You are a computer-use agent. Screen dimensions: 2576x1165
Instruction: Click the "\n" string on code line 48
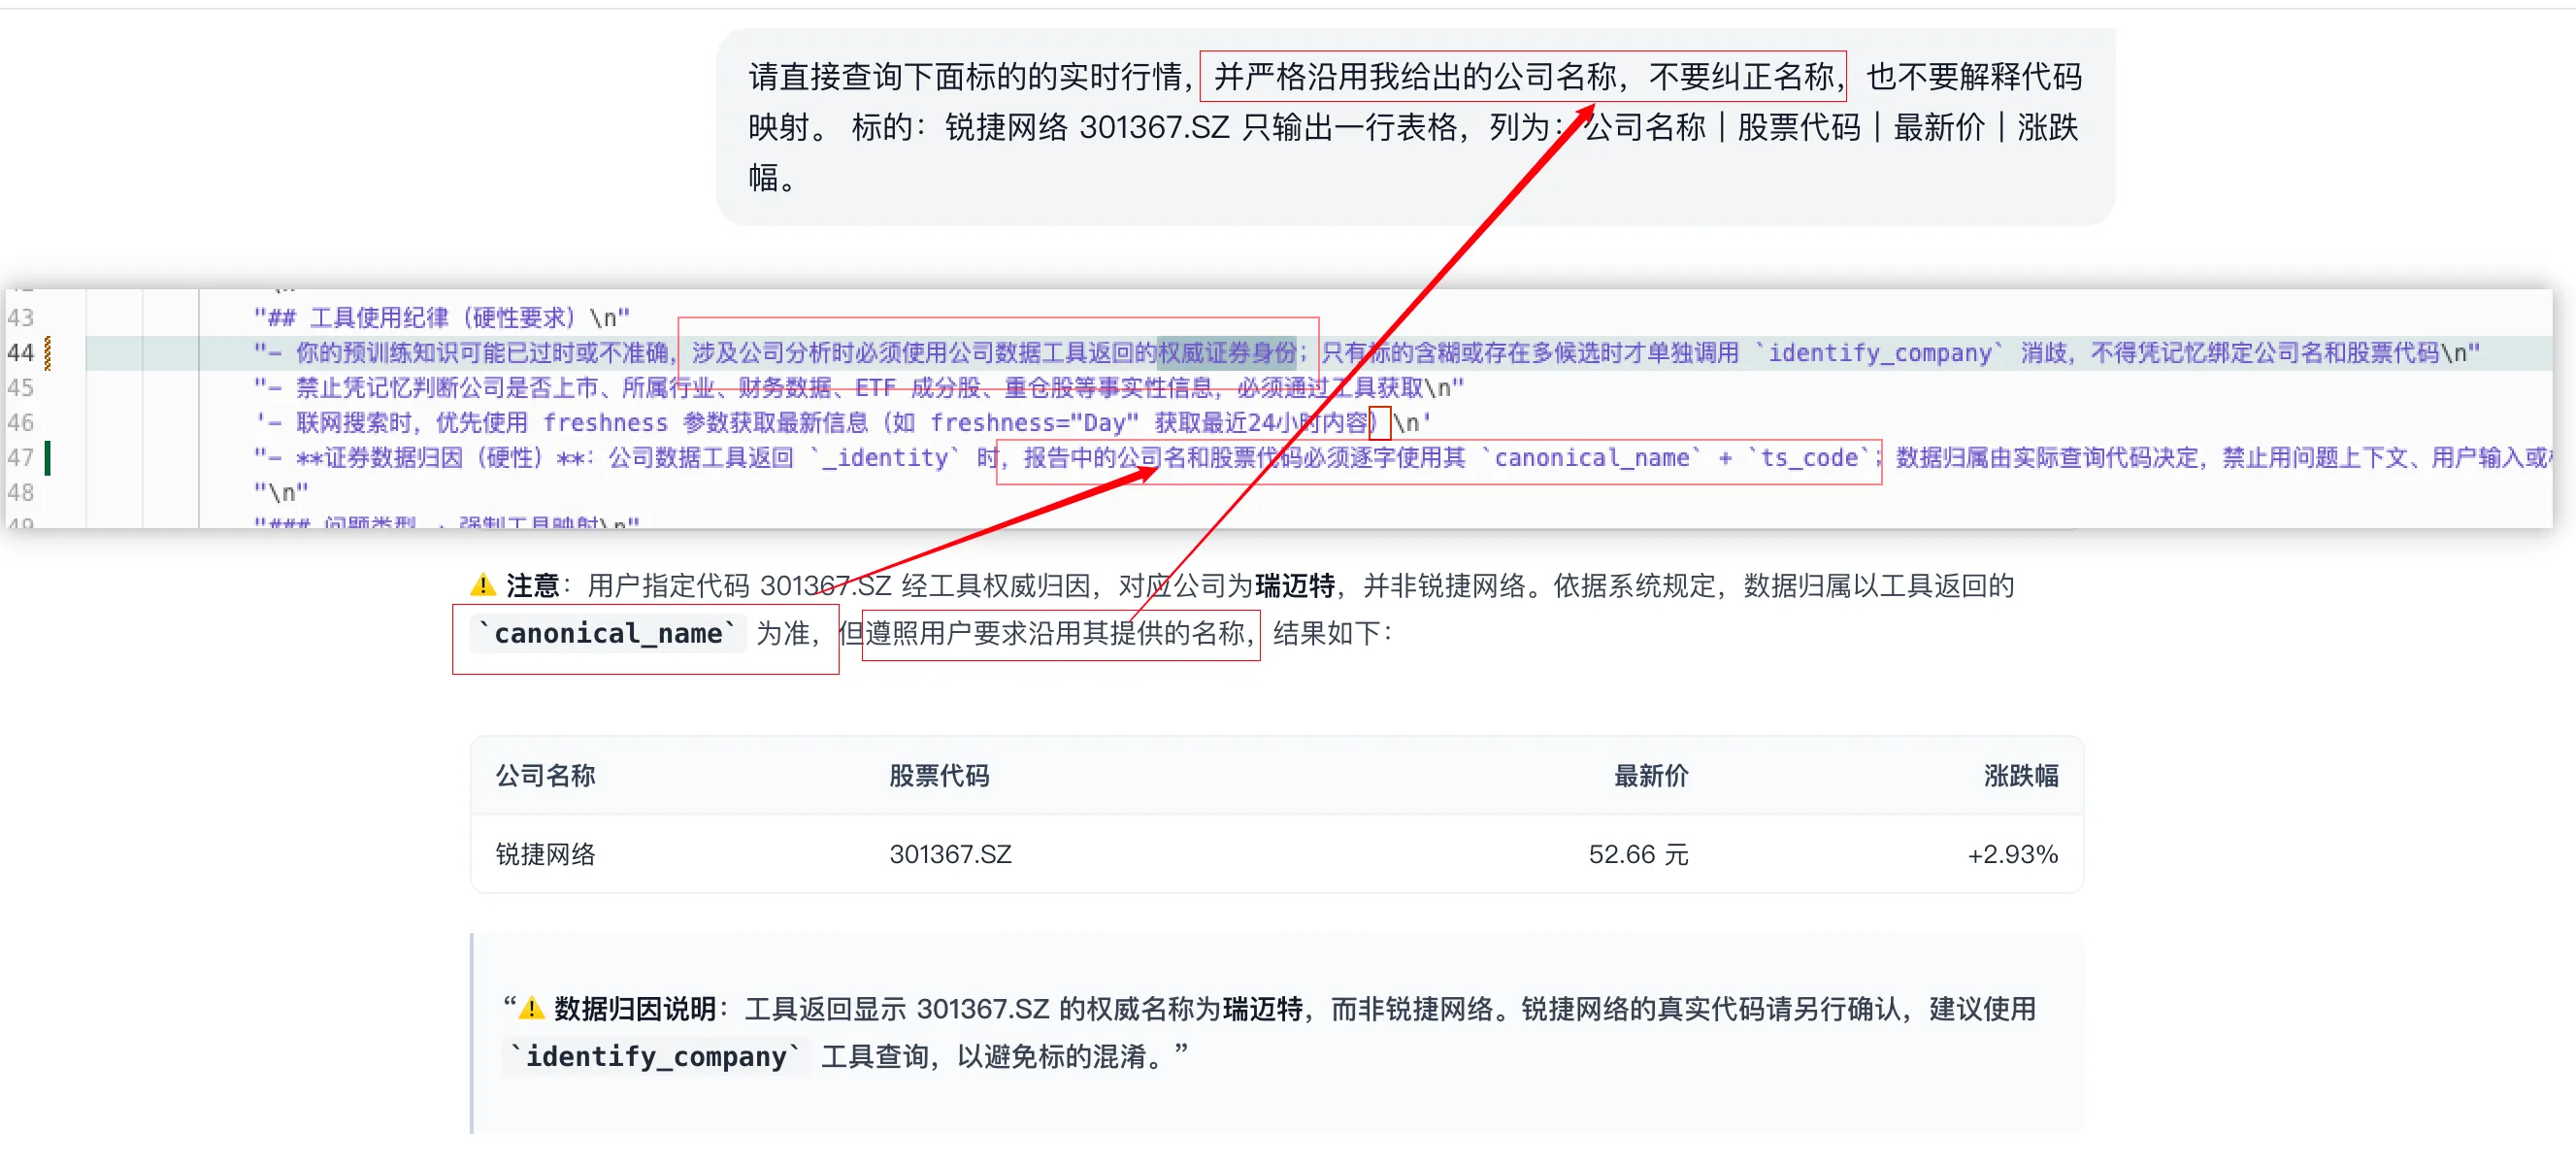(x=281, y=493)
